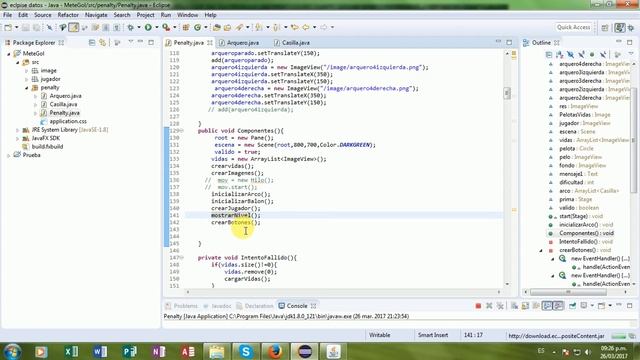The image size is (640, 360).
Task: Click the Sort icon in Outline toolbar
Action: (x=560, y=54)
